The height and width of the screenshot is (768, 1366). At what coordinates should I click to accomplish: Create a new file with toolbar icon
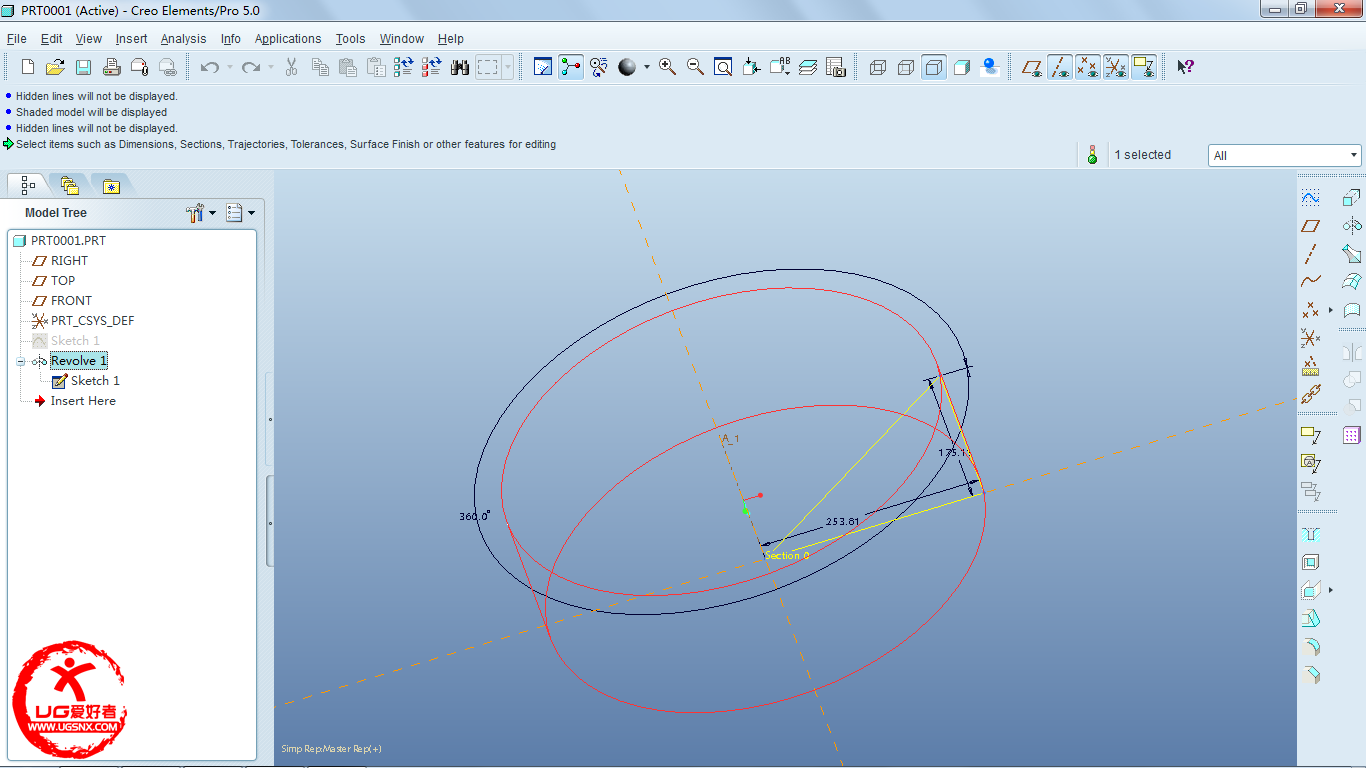click(28, 67)
